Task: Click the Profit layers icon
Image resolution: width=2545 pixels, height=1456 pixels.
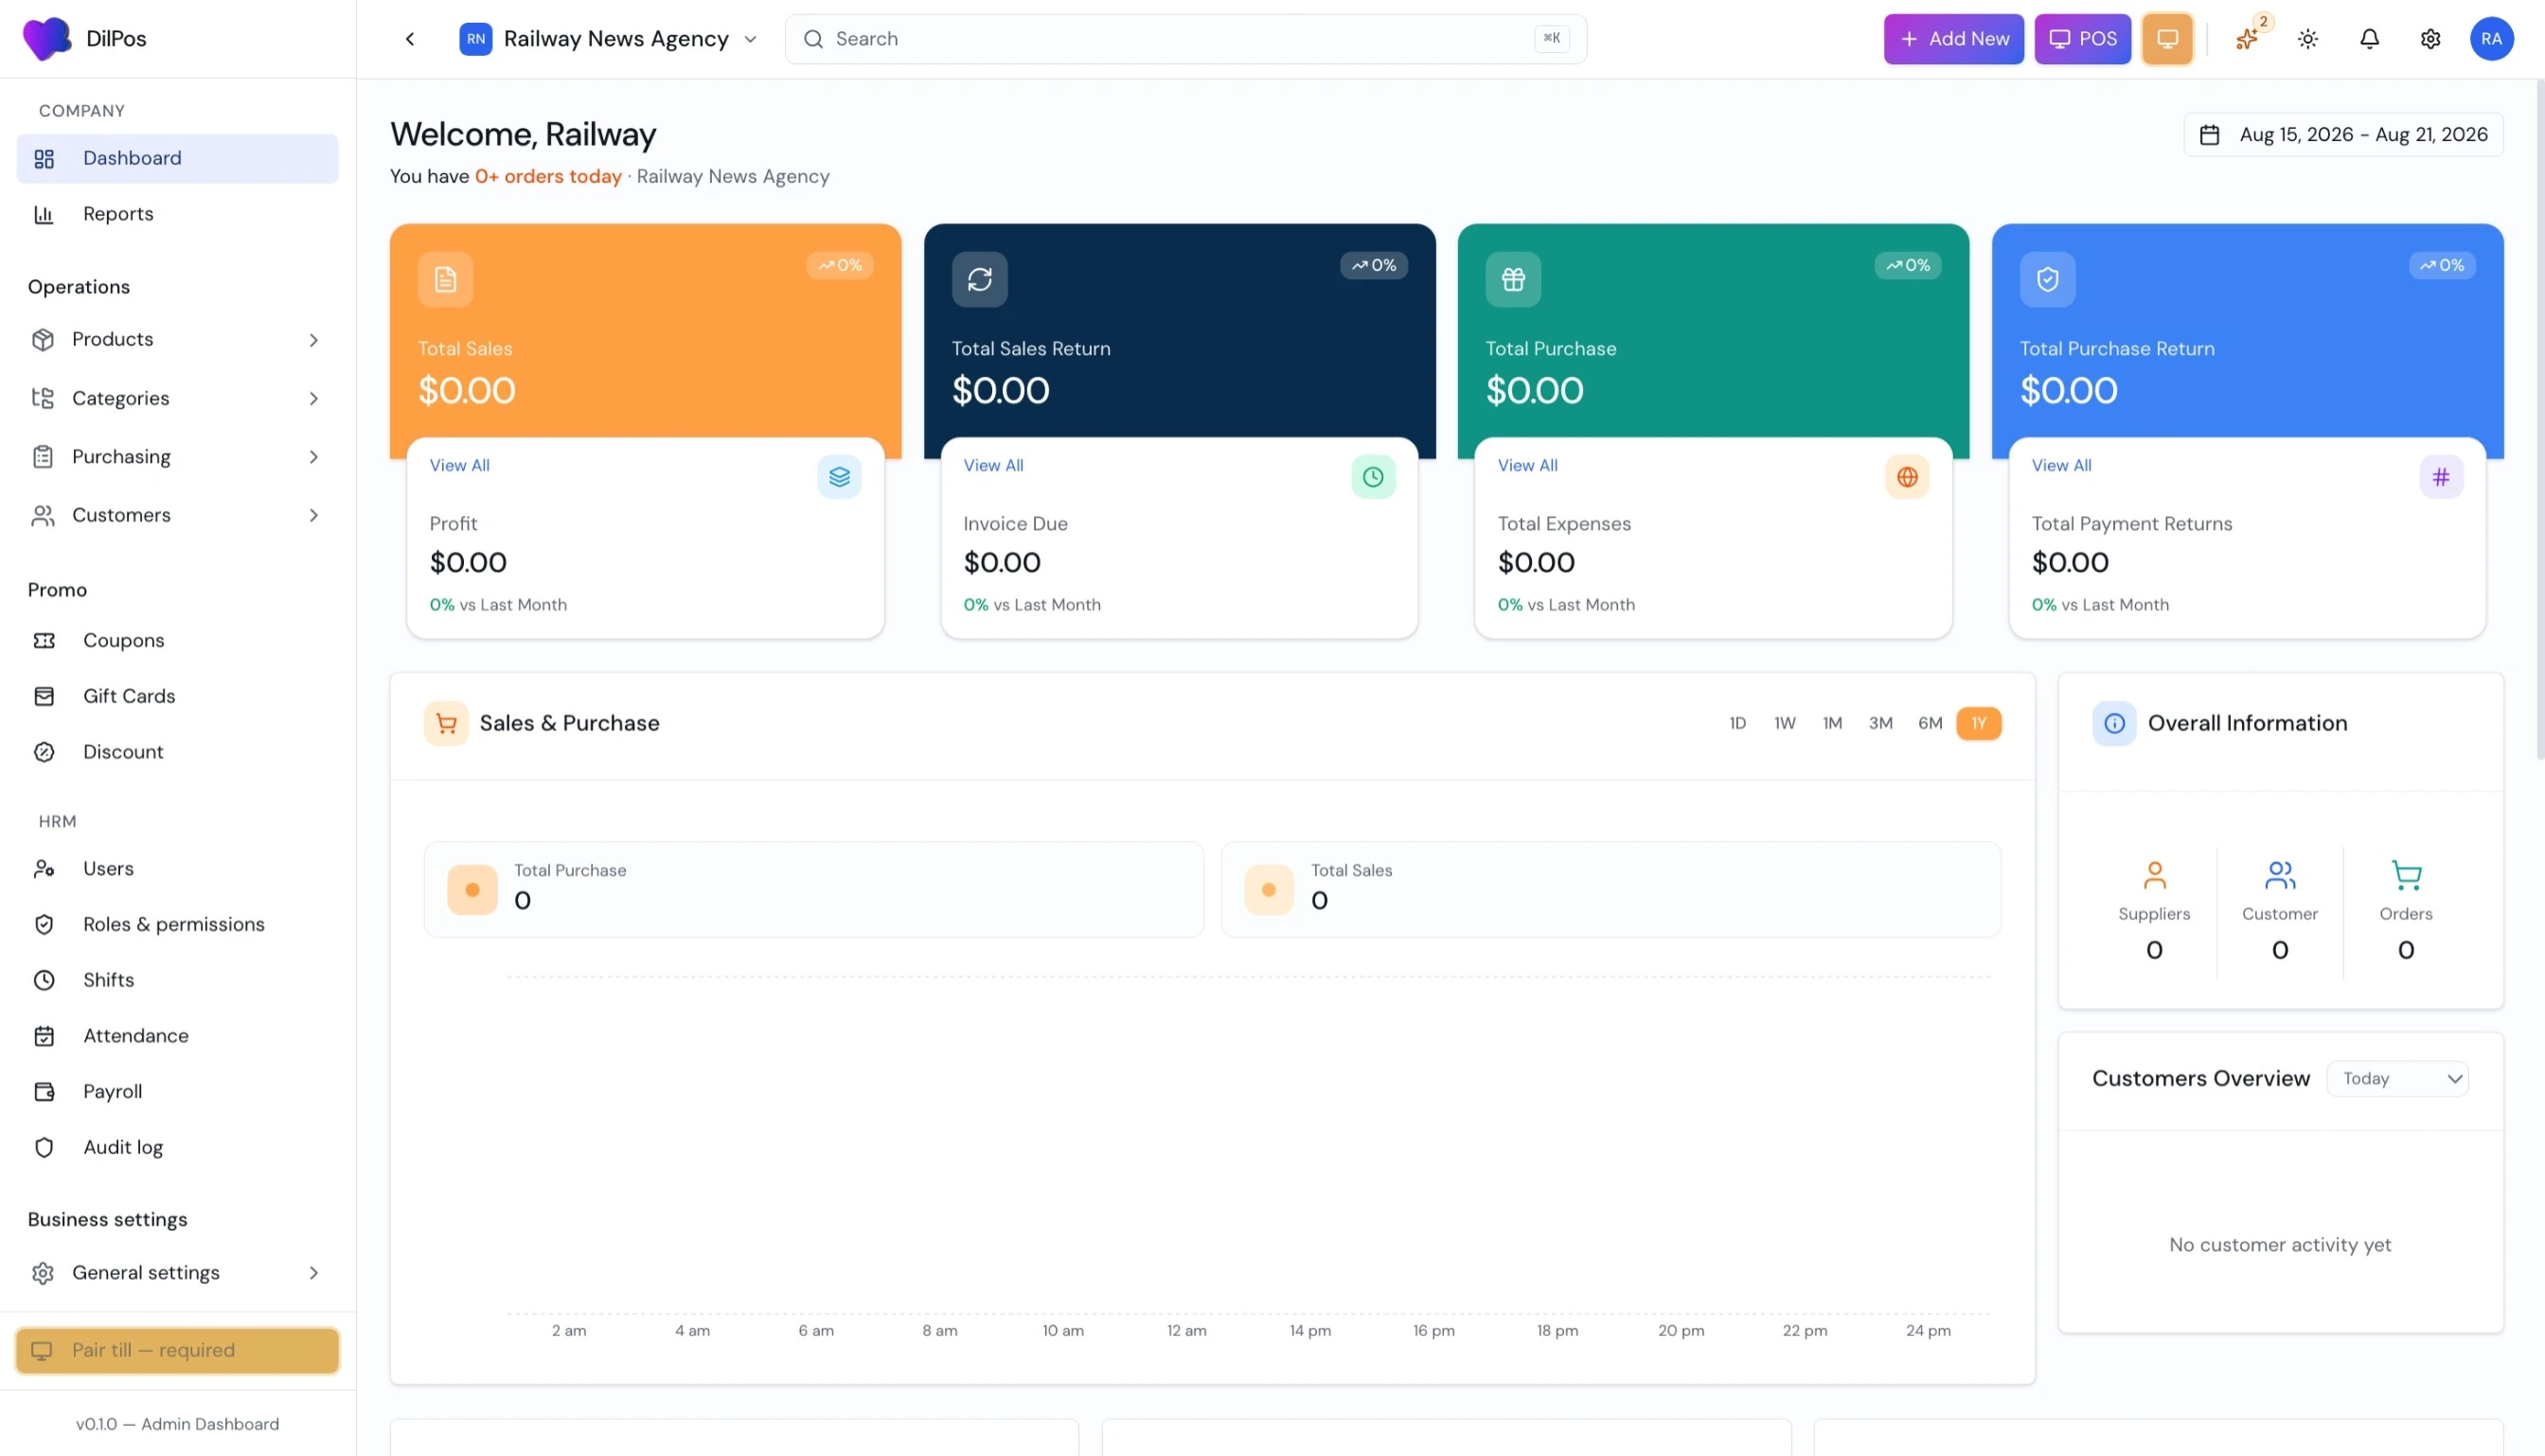Action: 839,477
